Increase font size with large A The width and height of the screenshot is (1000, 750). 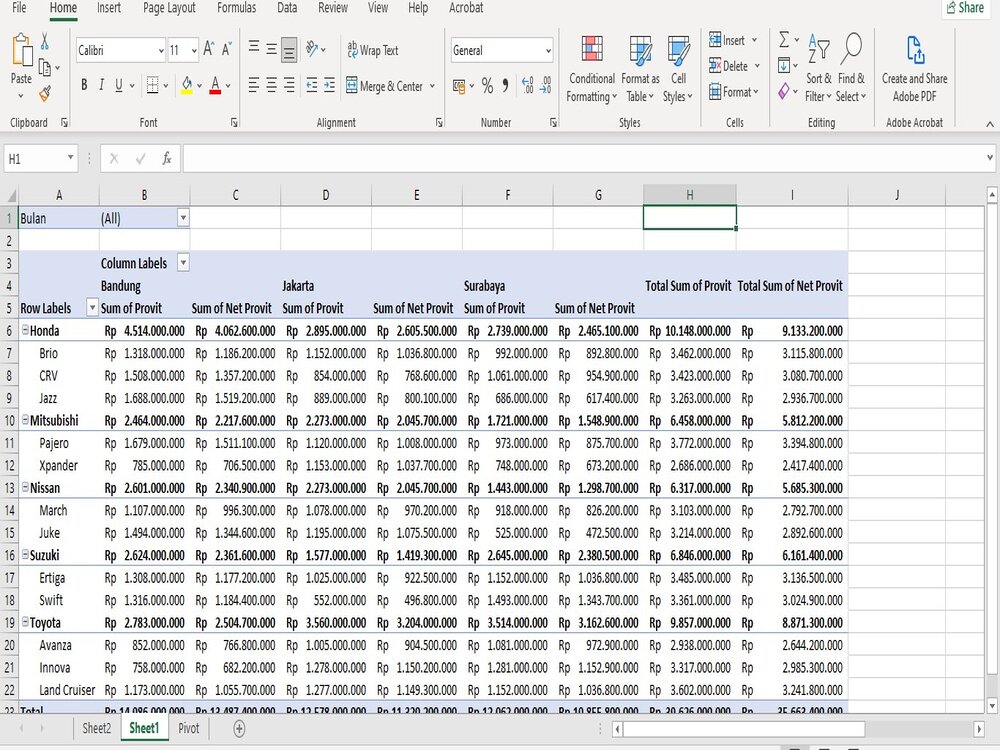point(209,50)
